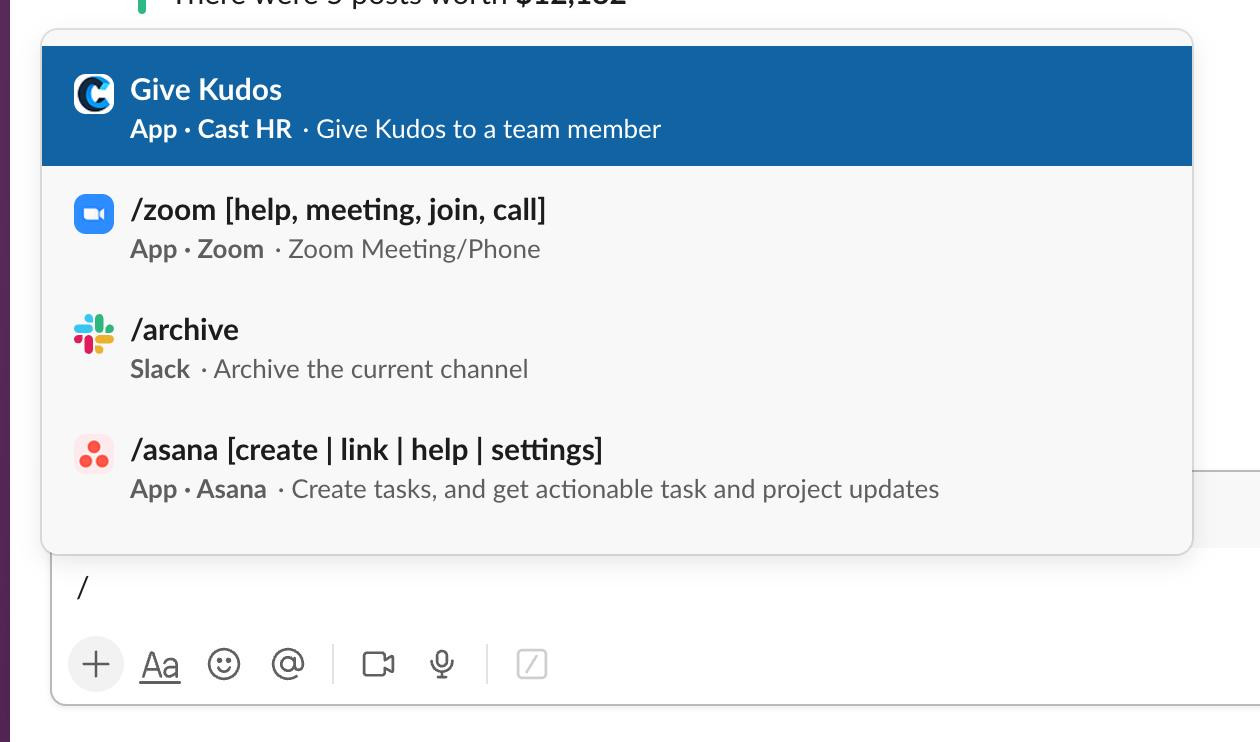Image resolution: width=1260 pixels, height=742 pixels.
Task: Click the video clip recording icon
Action: pyautogui.click(x=379, y=663)
